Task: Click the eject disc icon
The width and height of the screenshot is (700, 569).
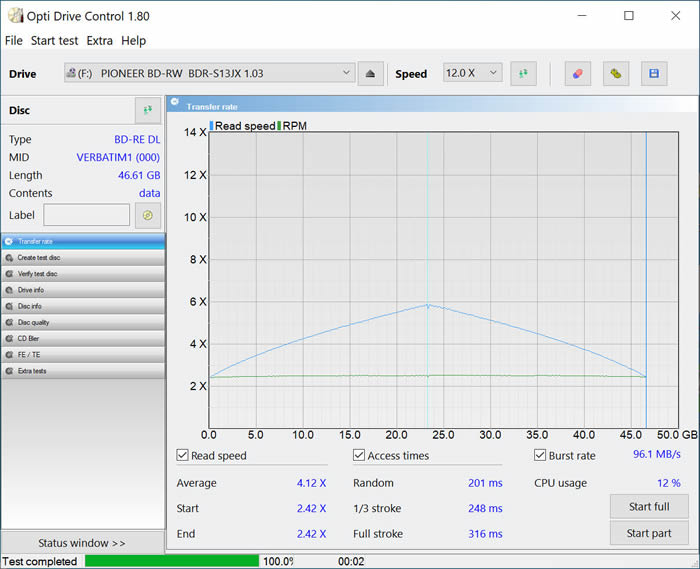Action: 370,73
